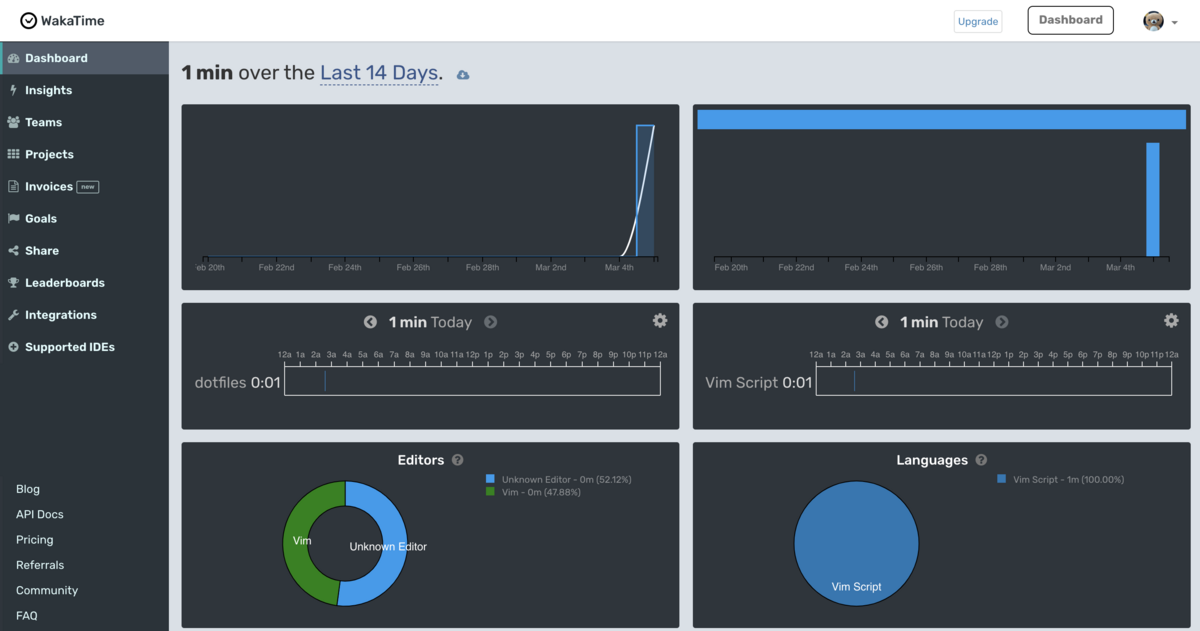Click the Mar 4th bar in coding activity chart
Screen dimensions: 1200x631
coord(645,190)
